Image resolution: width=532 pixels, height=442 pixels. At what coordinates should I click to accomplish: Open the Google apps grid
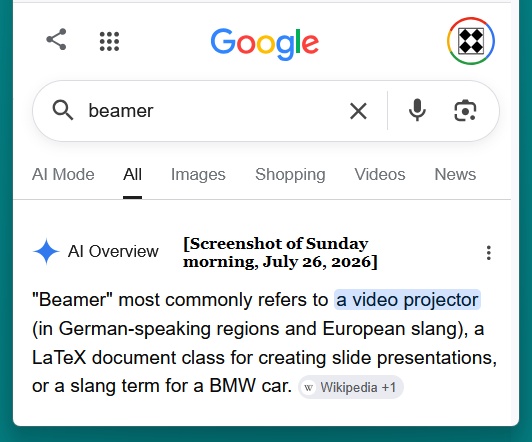click(109, 41)
